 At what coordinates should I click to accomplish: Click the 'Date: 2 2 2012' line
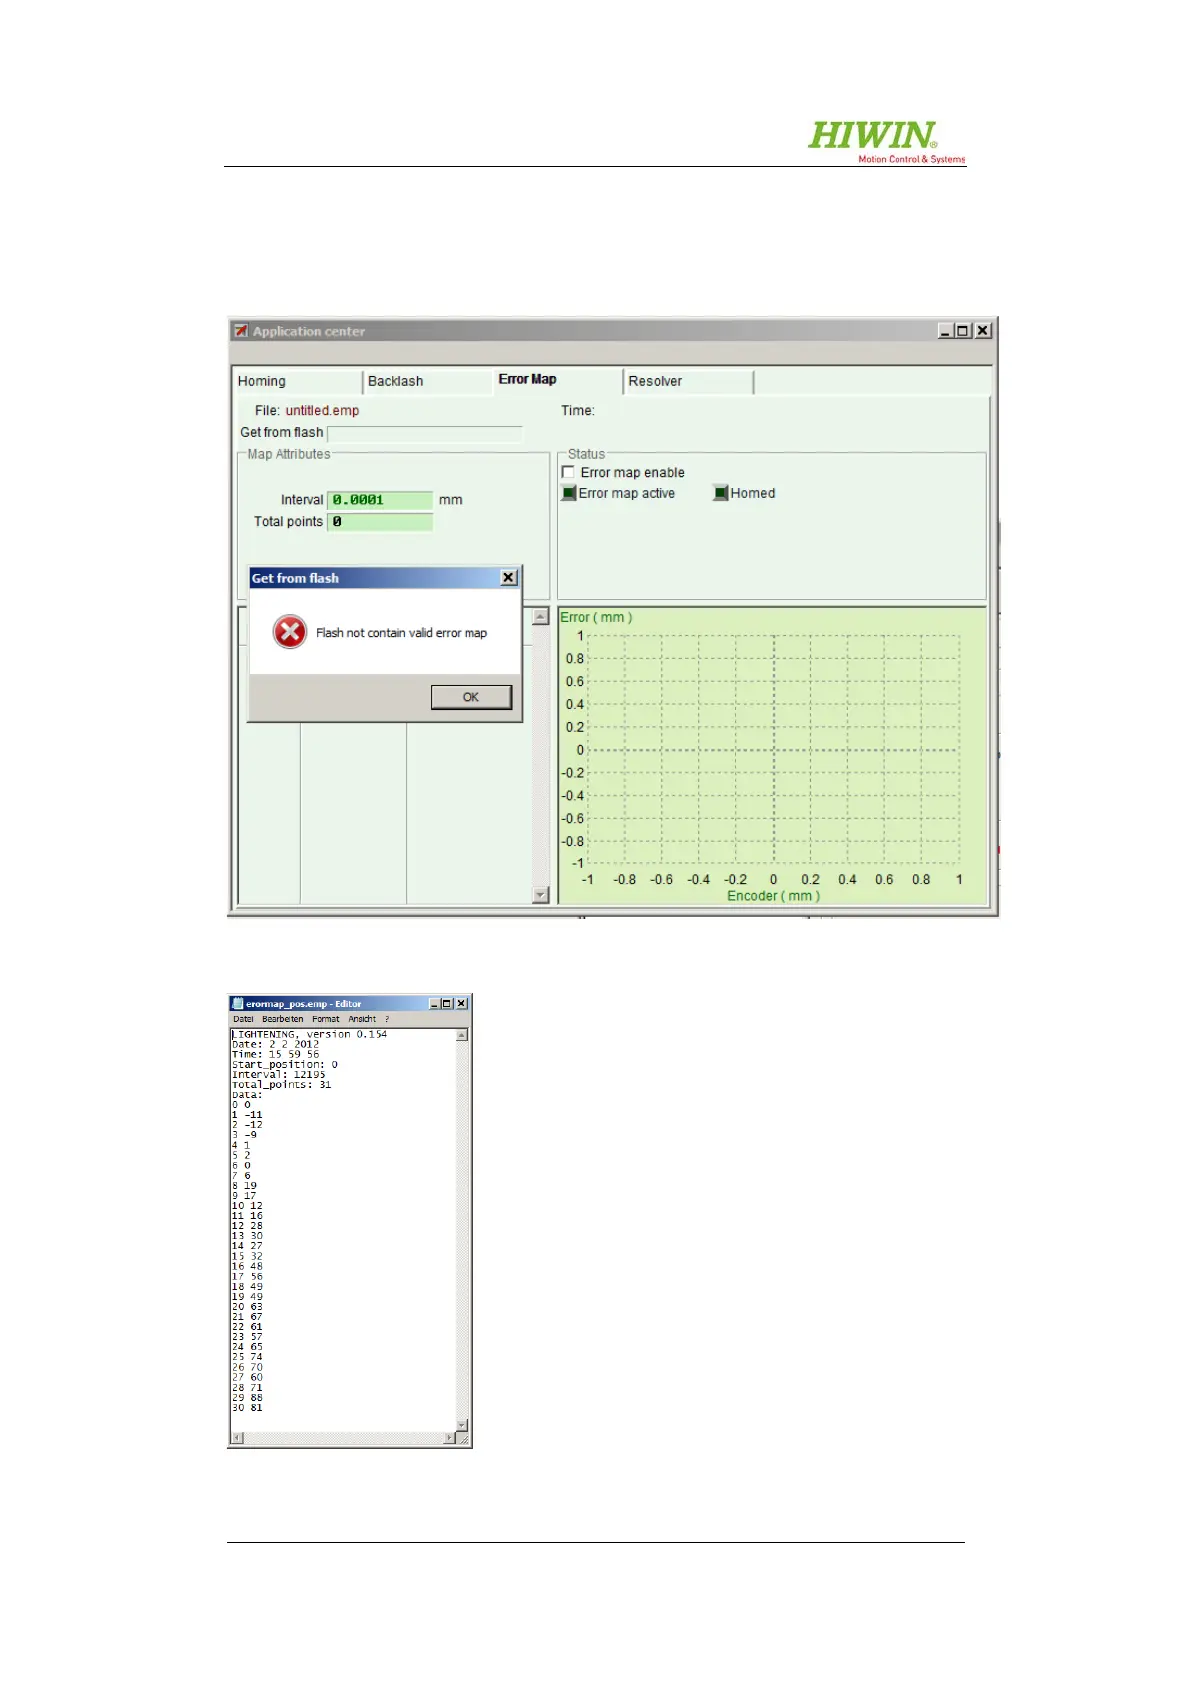click(276, 1044)
